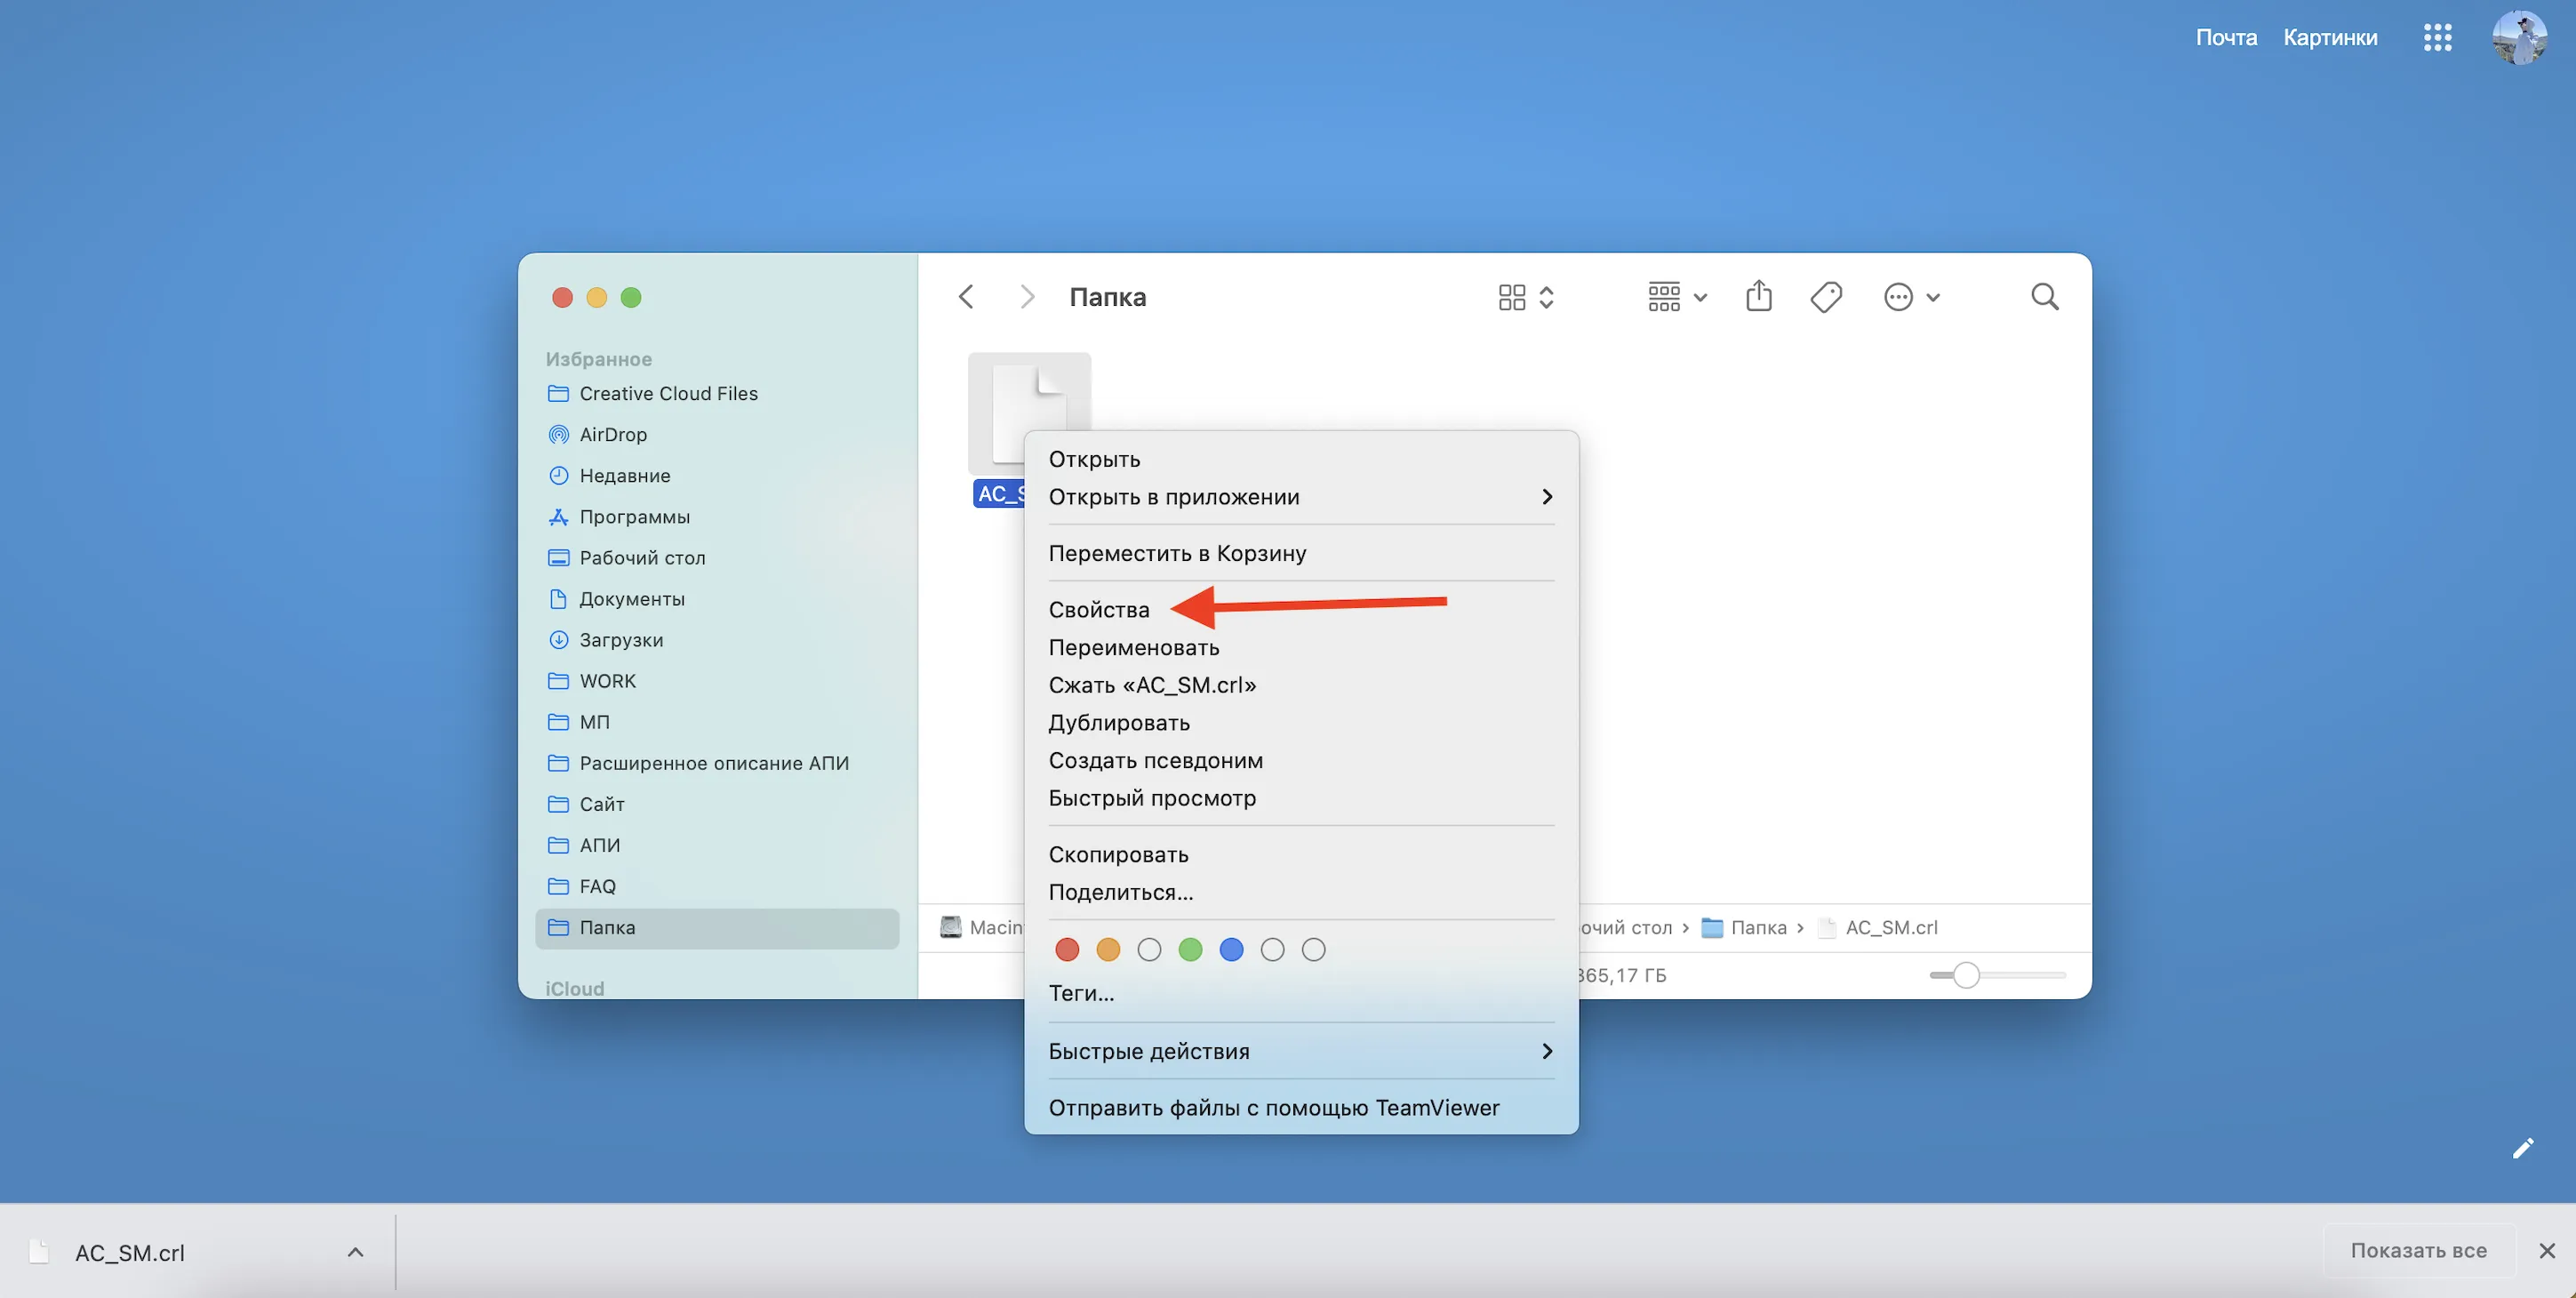The width and height of the screenshot is (2576, 1298).
Task: Open downloaded AC_SM.crl in download bar
Action: (x=130, y=1252)
